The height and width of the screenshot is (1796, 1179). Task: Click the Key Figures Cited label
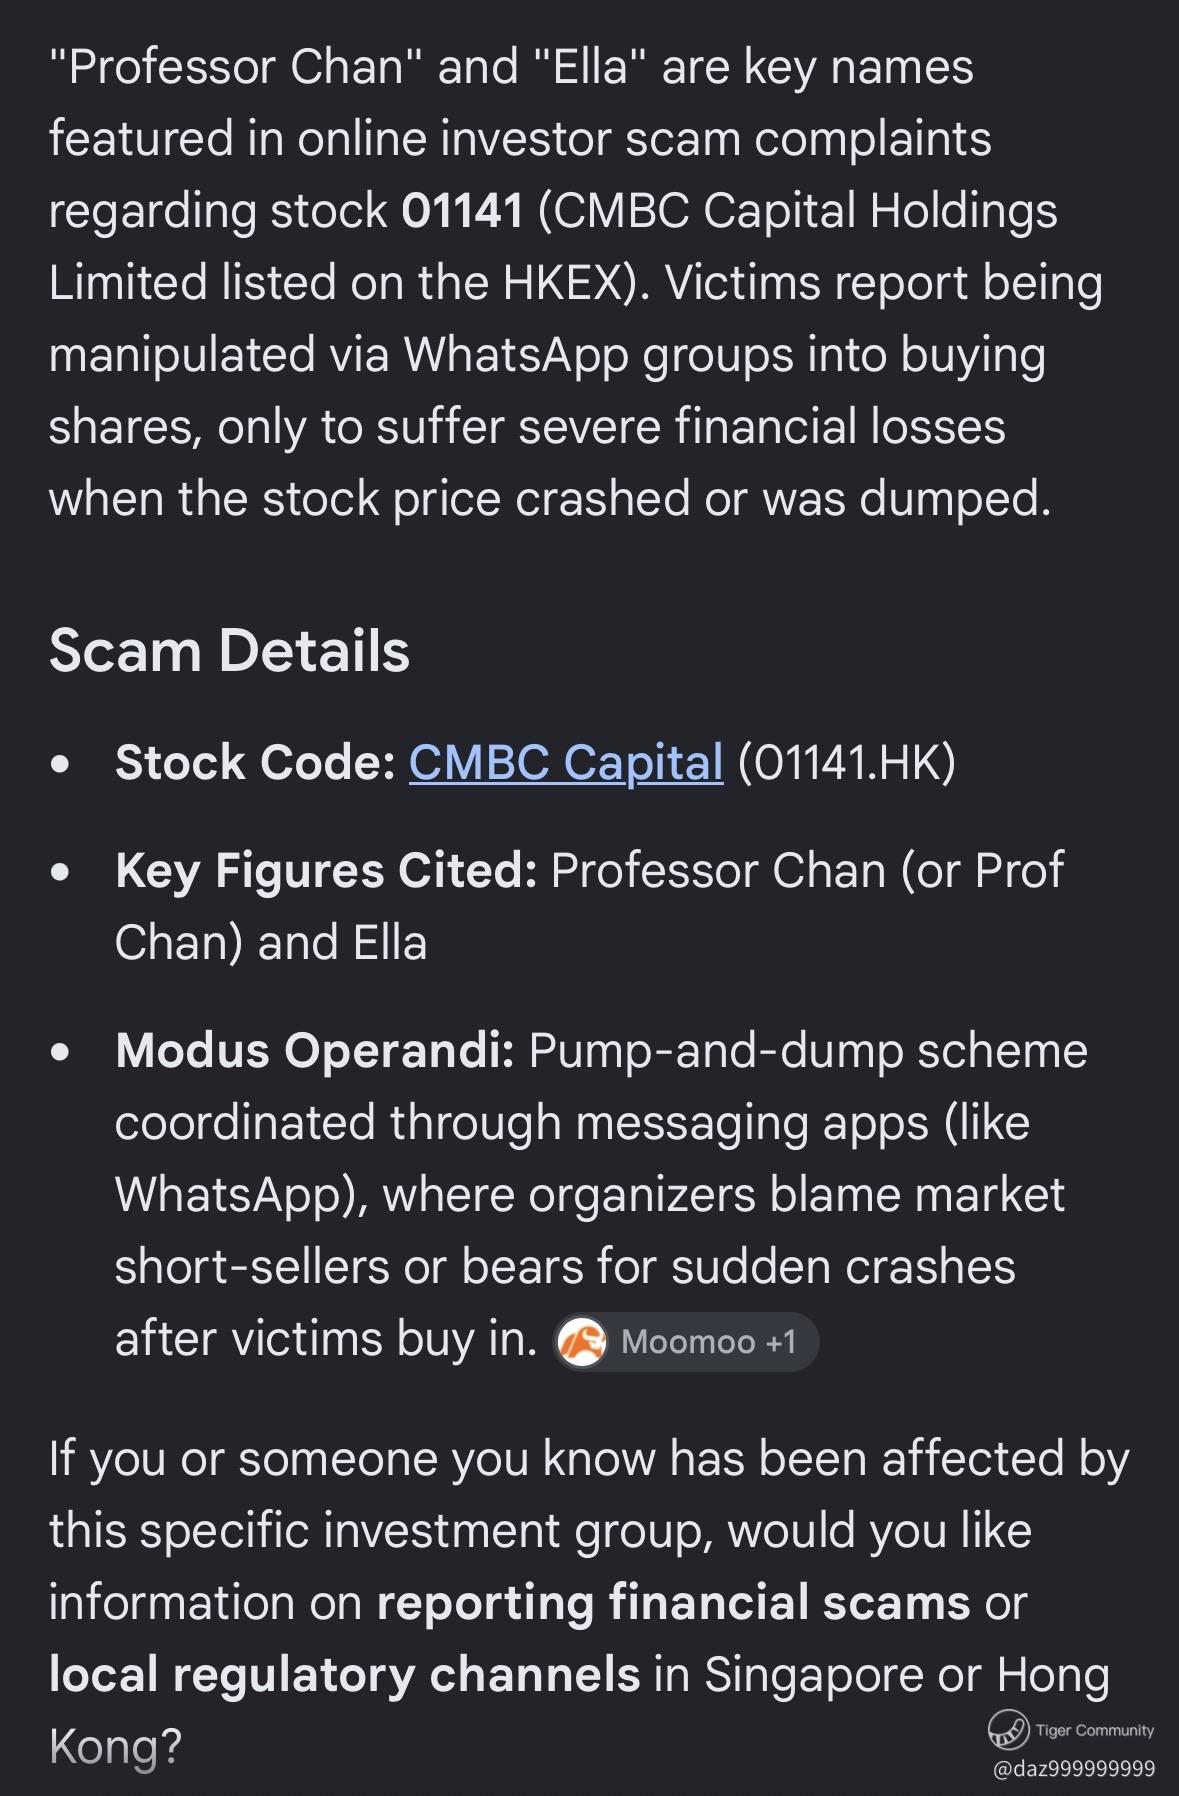[327, 871]
